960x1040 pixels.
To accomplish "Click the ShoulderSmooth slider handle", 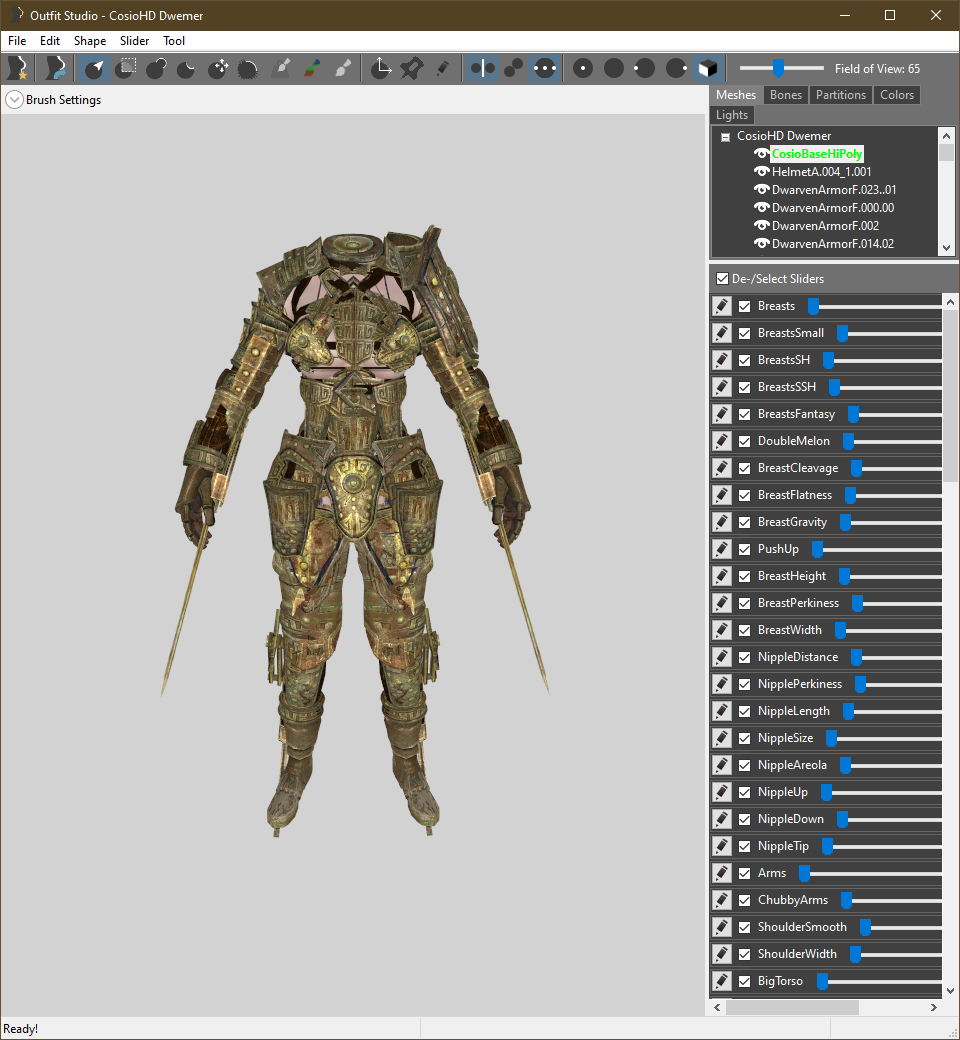I will click(x=865, y=927).
